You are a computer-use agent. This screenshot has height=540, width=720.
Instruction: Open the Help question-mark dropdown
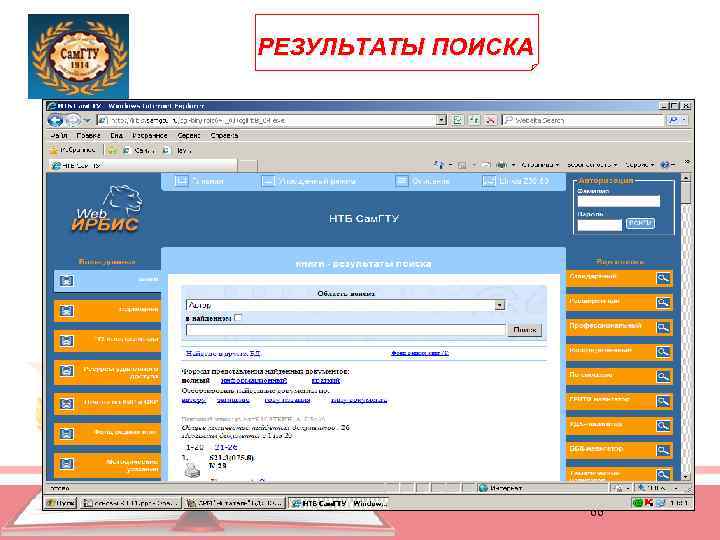tap(667, 164)
